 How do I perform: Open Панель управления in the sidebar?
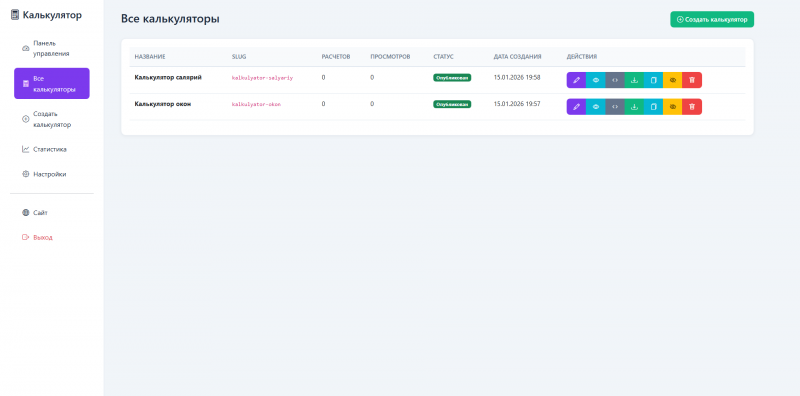(52, 48)
